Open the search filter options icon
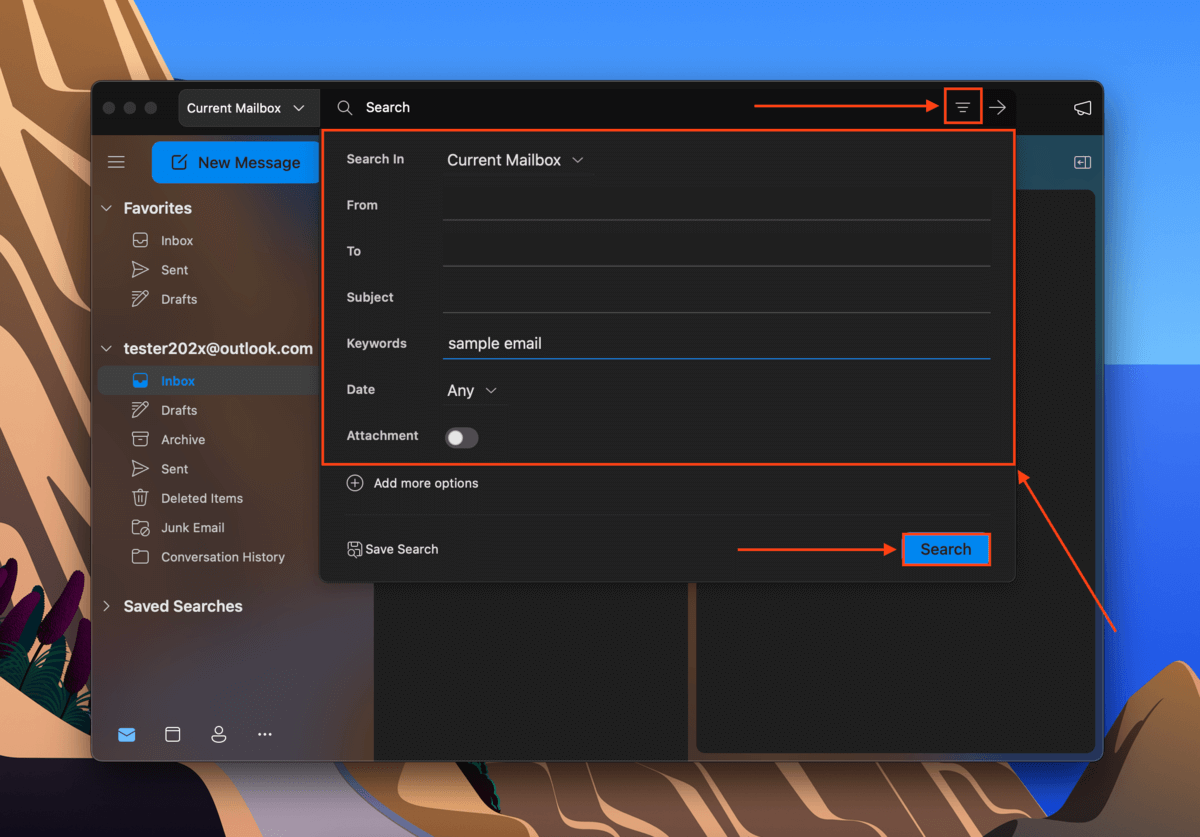This screenshot has height=837, width=1200. pyautogui.click(x=963, y=107)
